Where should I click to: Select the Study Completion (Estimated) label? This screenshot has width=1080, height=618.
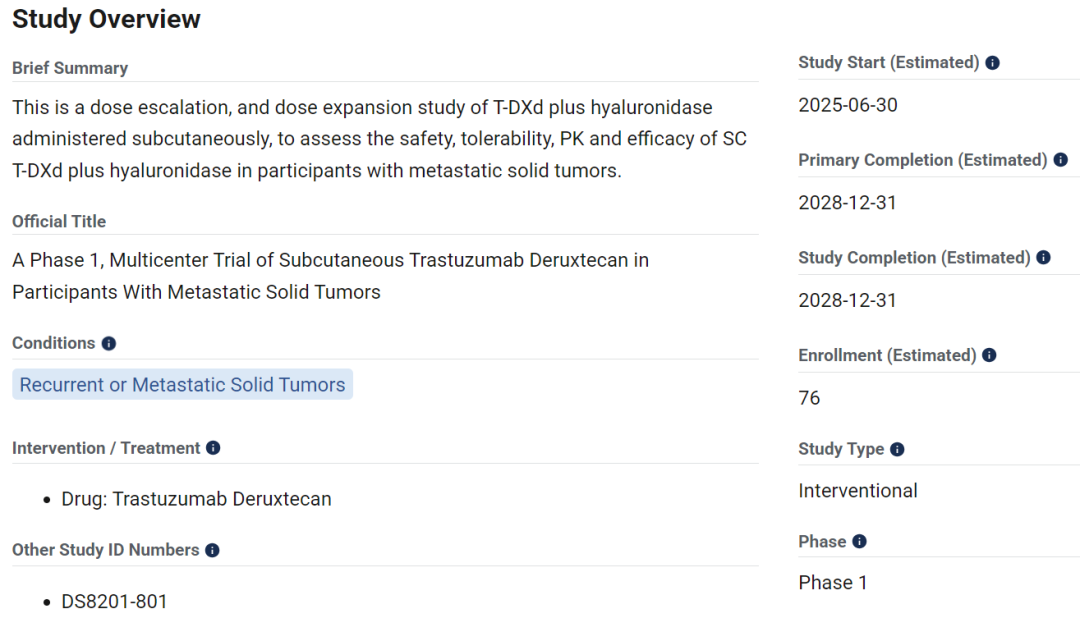914,258
